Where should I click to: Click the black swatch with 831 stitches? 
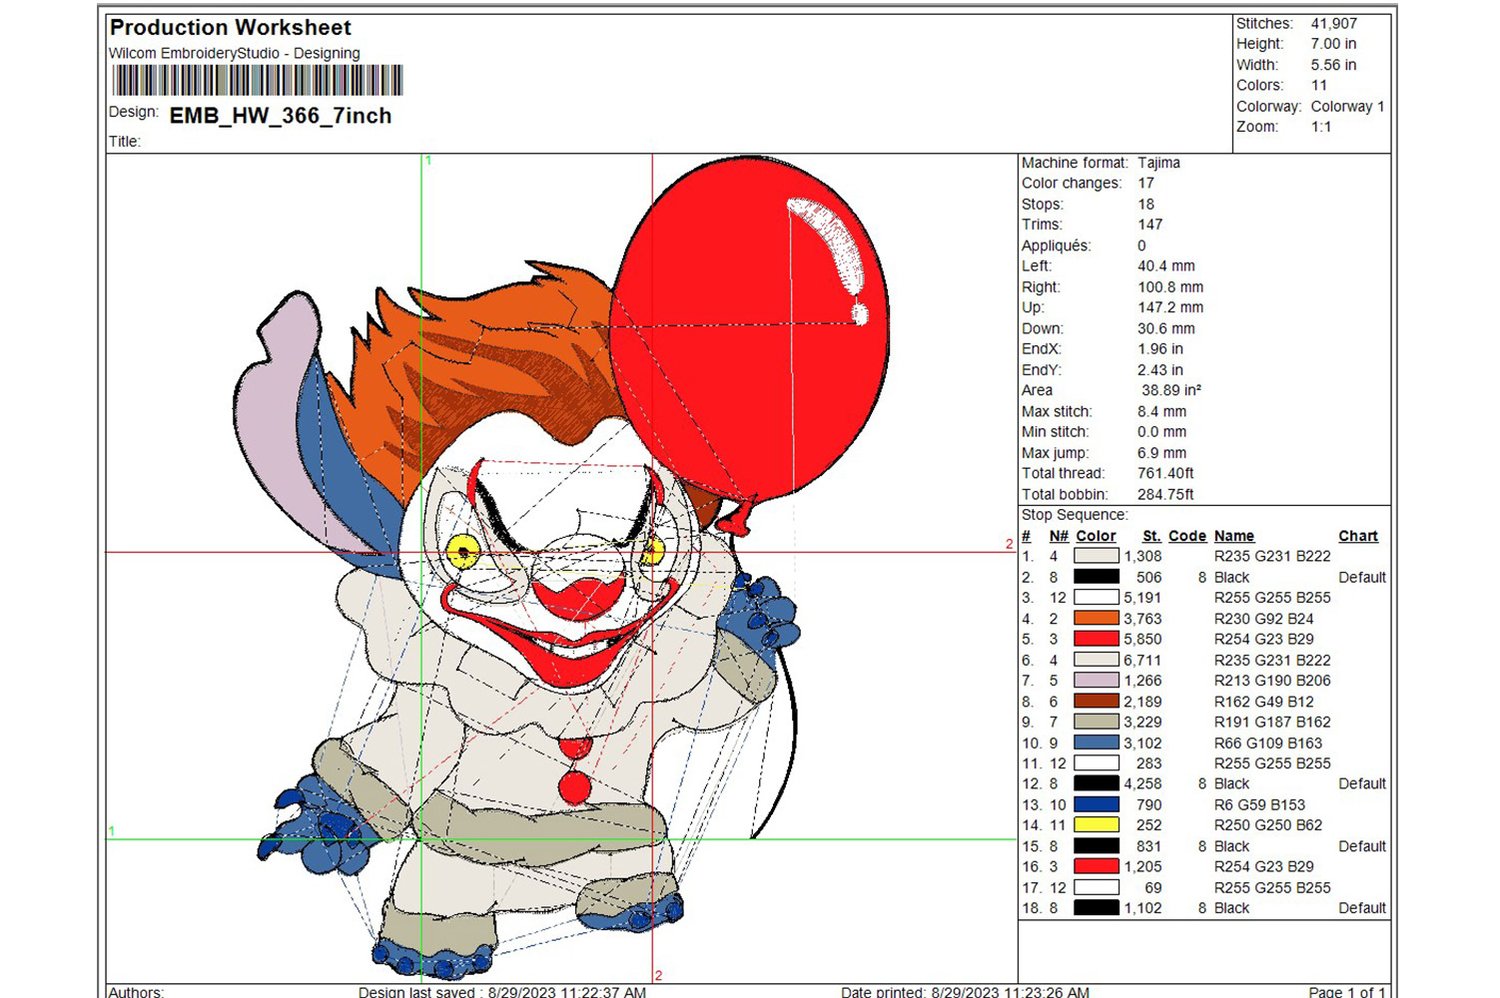(x=1096, y=846)
